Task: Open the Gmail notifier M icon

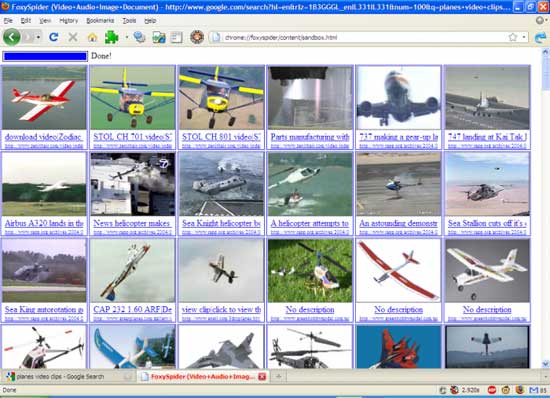Action: coord(534,390)
